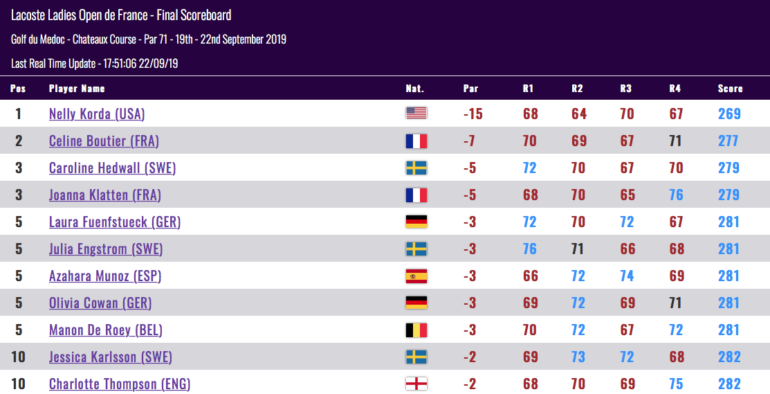Click the R1 column header
770x394 pixels.
[x=528, y=88]
